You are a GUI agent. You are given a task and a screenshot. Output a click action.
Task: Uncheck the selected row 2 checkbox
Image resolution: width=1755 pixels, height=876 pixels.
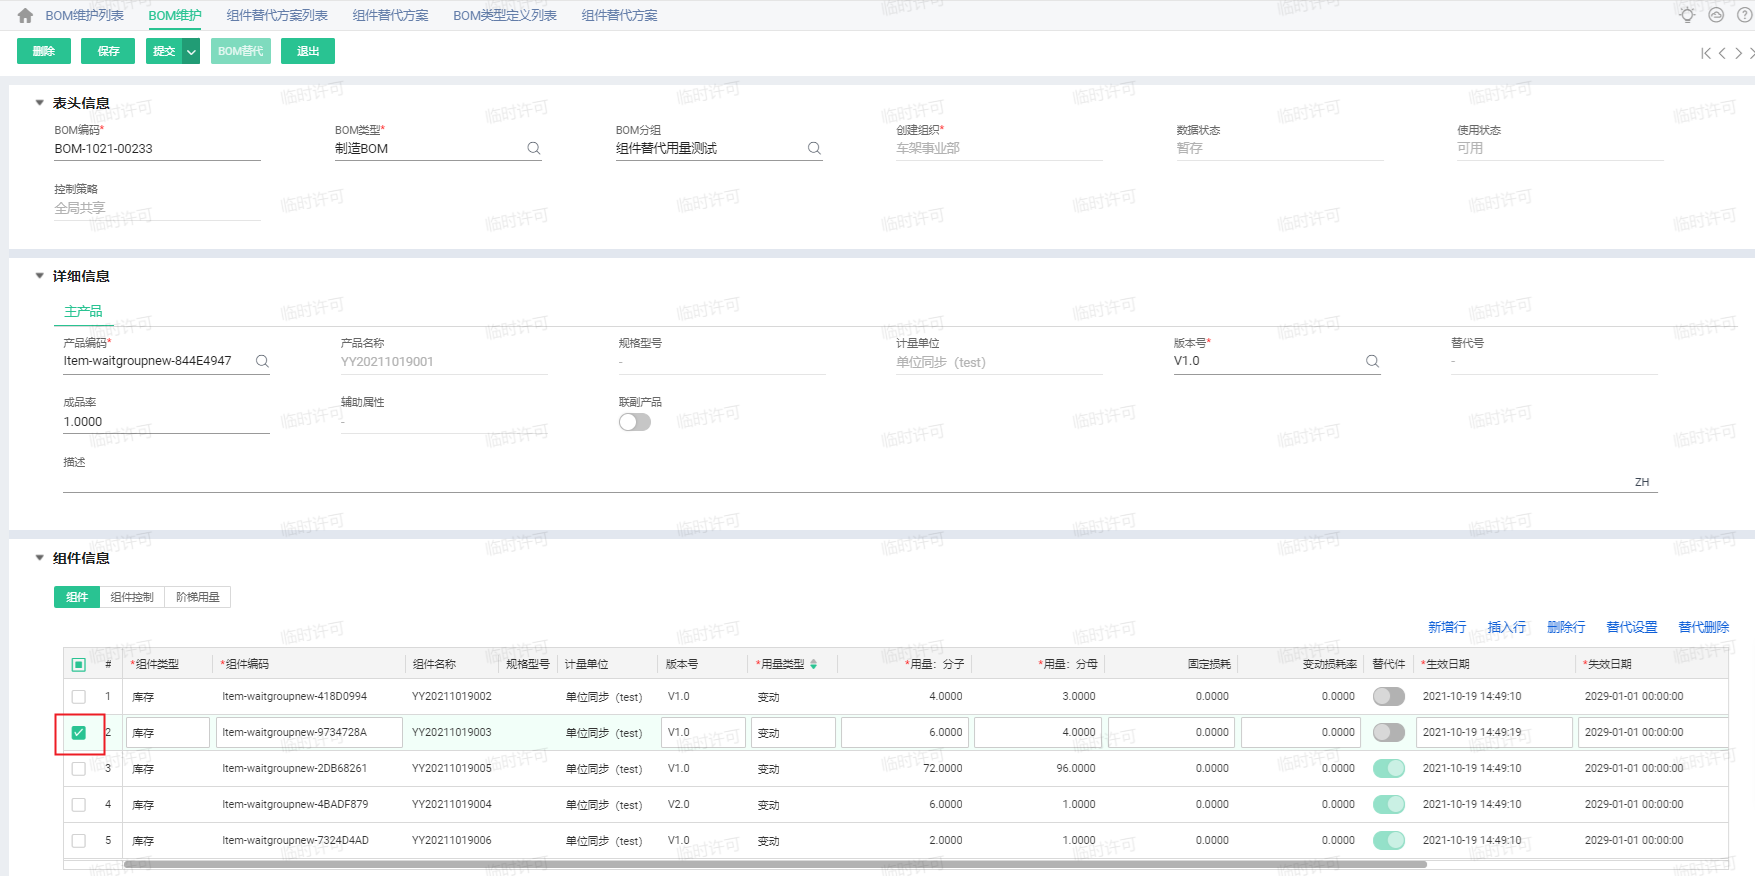[79, 733]
